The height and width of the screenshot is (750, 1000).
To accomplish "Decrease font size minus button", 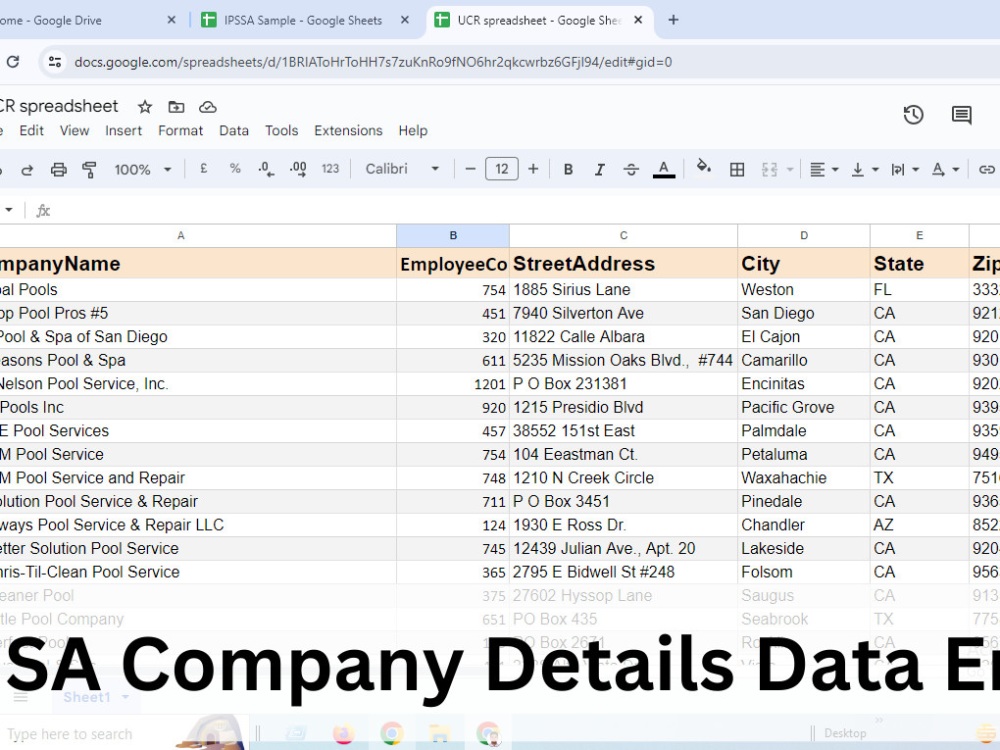I will [x=471, y=169].
